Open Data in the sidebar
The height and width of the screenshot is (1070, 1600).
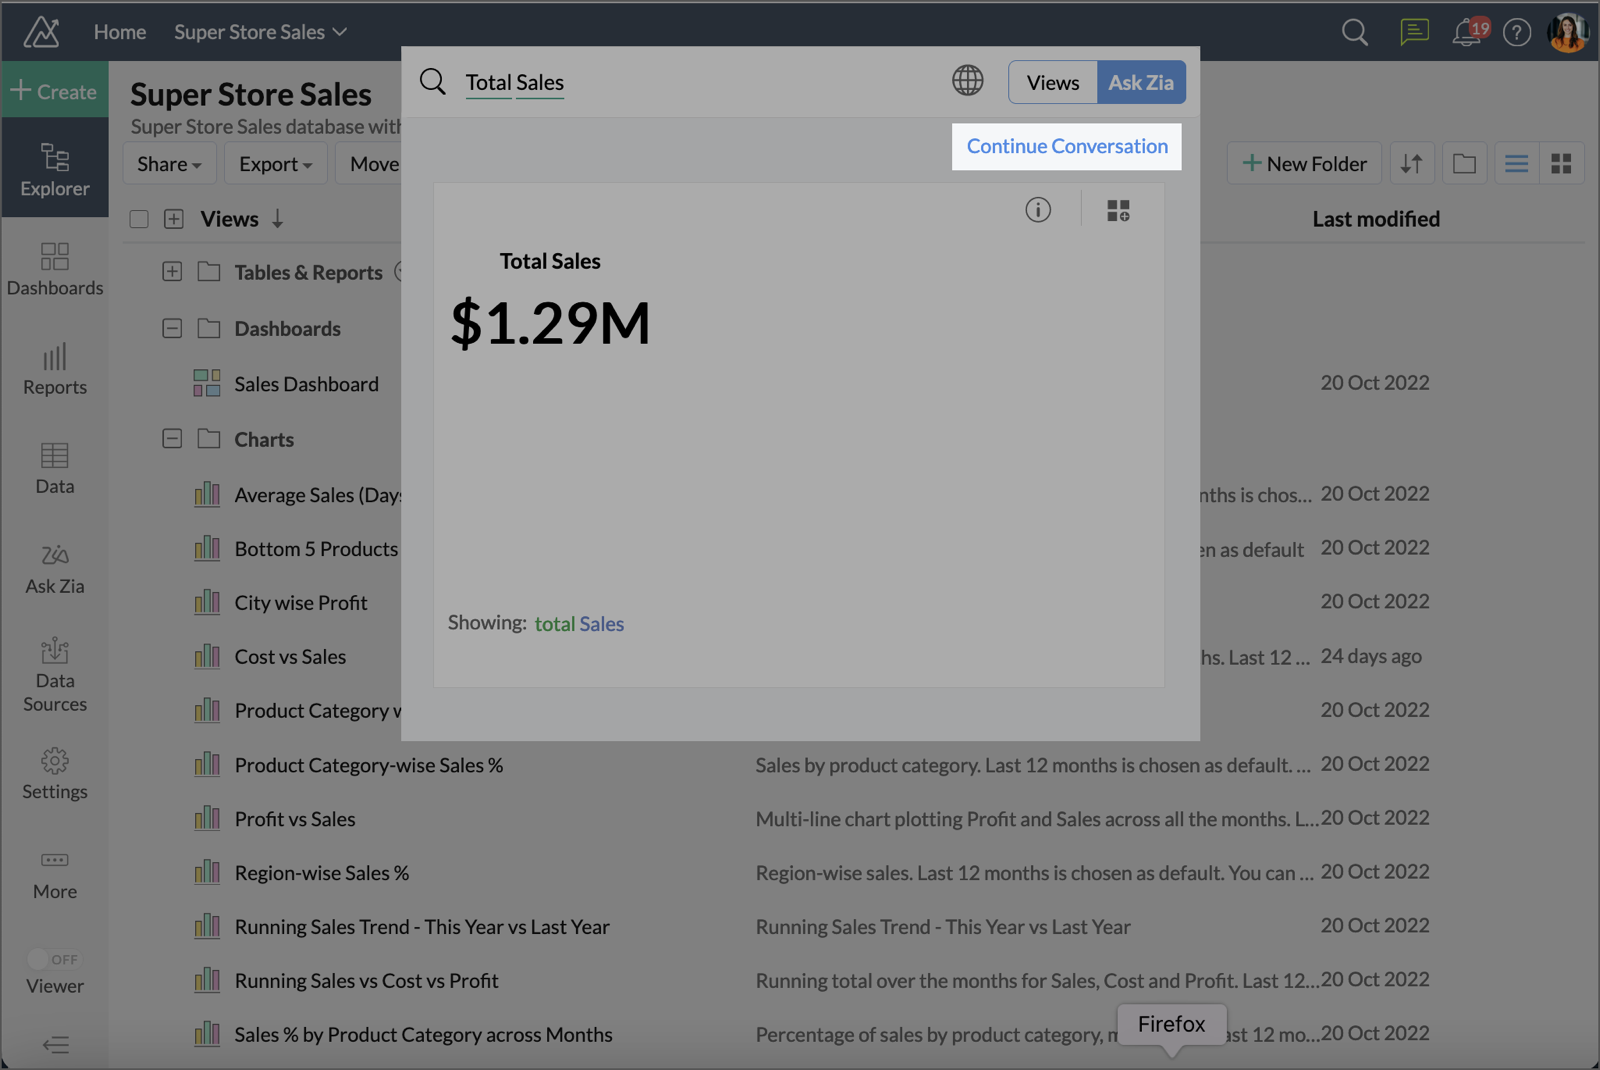pos(55,468)
